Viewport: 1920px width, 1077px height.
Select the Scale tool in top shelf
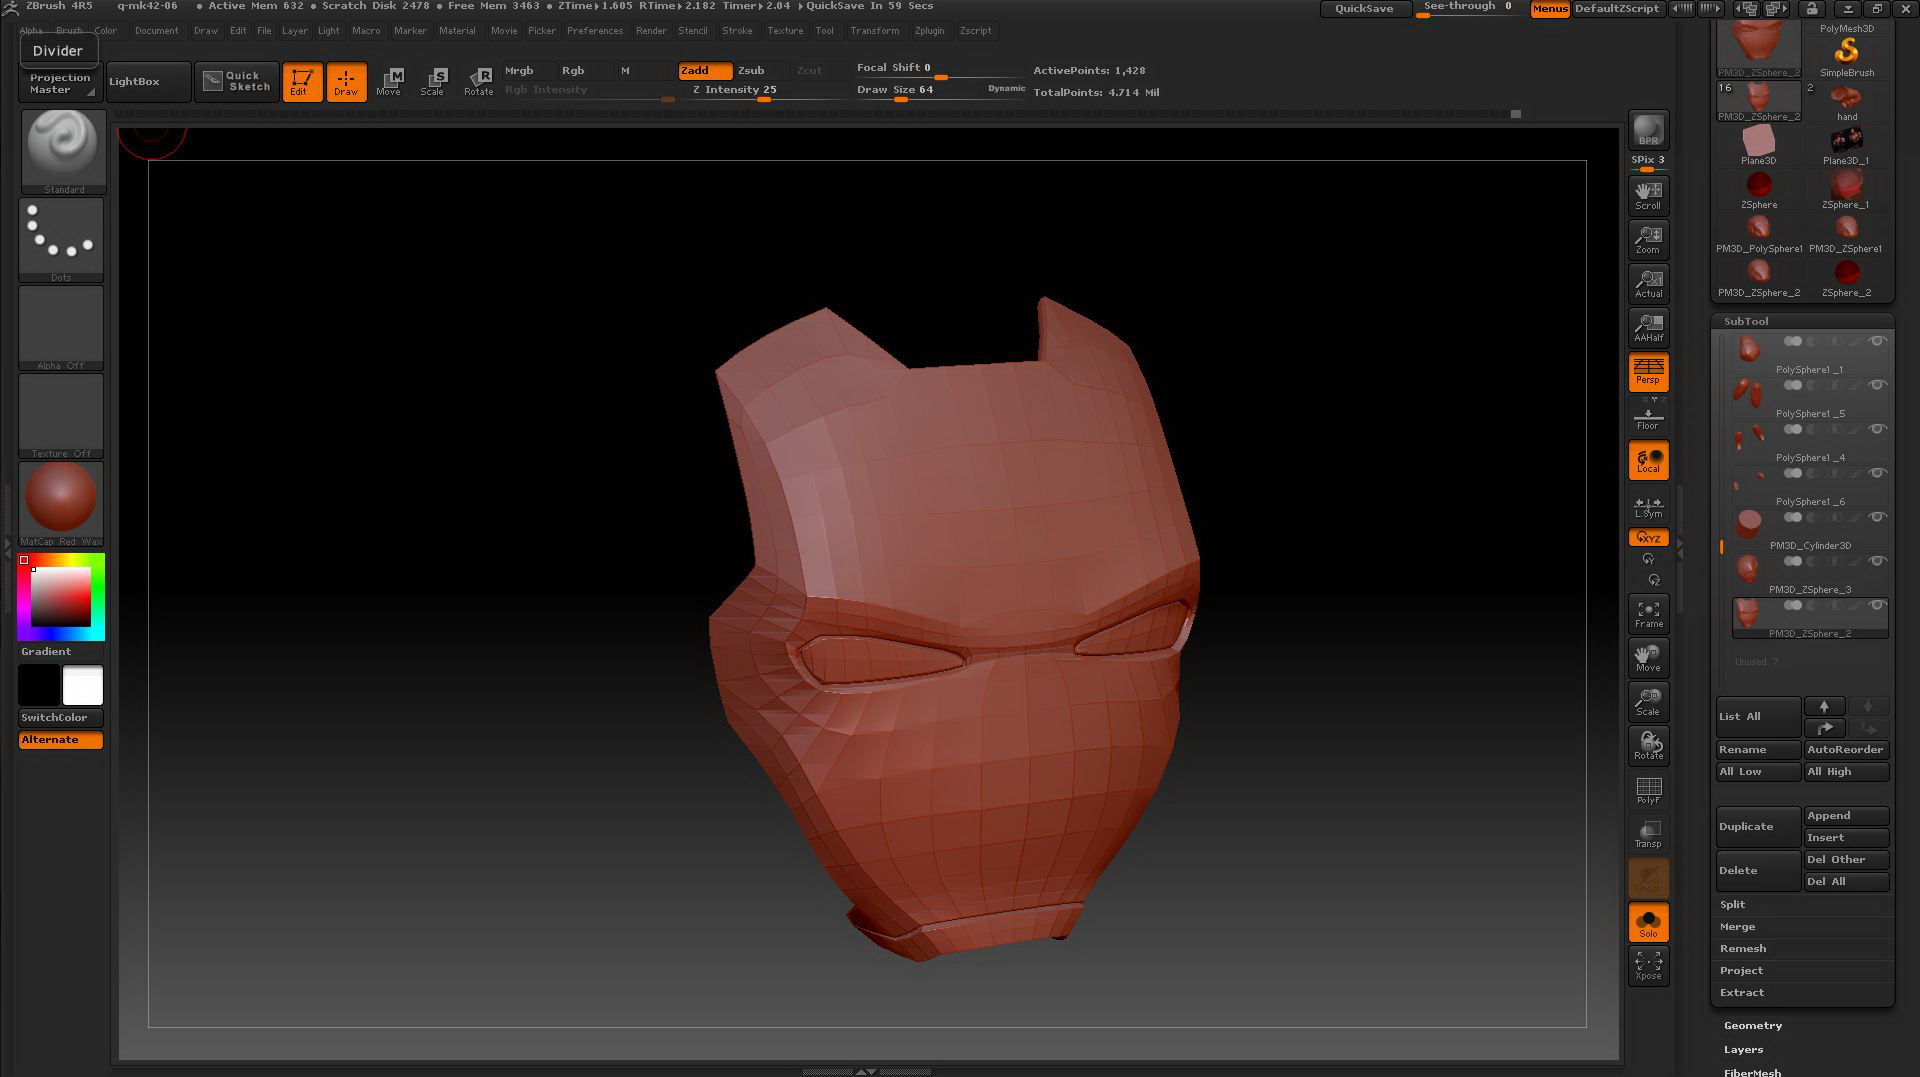(433, 81)
